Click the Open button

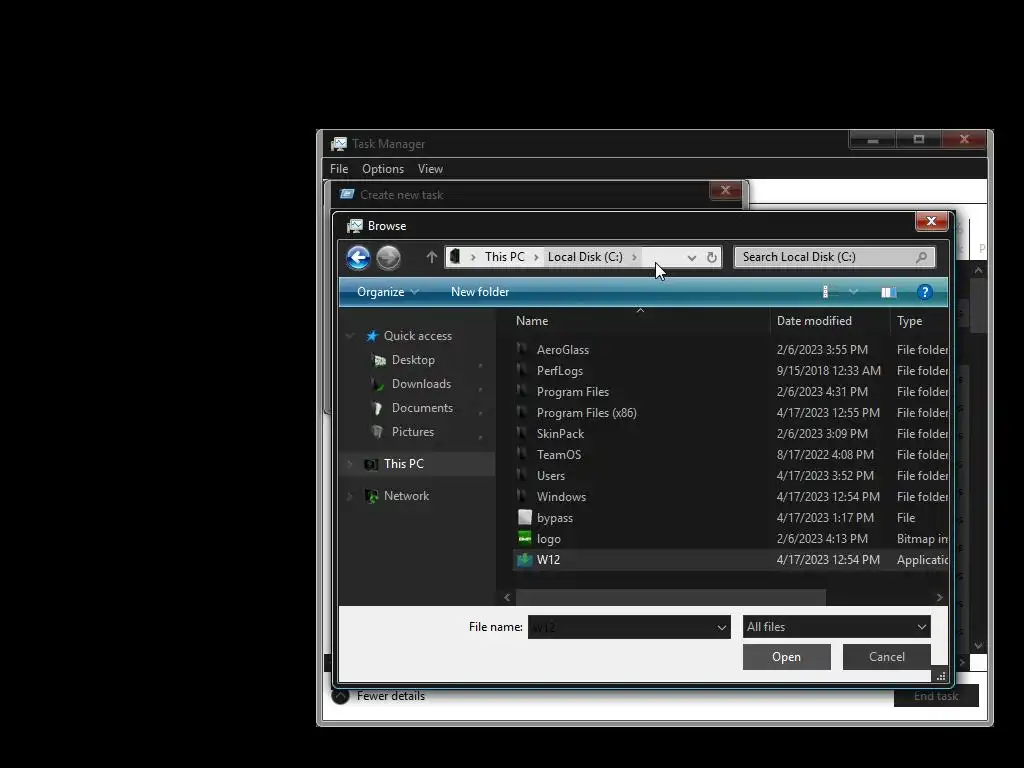[786, 657]
